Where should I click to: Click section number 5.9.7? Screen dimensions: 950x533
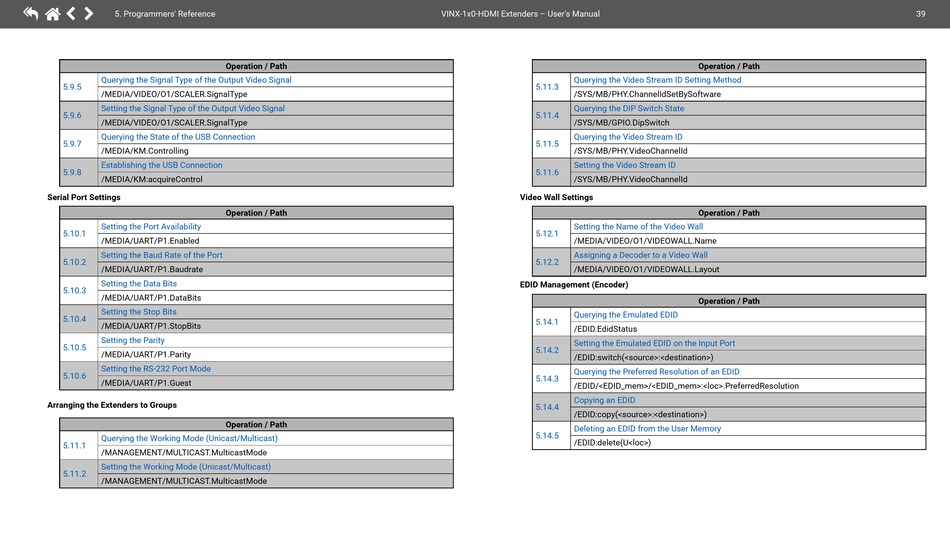coord(72,144)
